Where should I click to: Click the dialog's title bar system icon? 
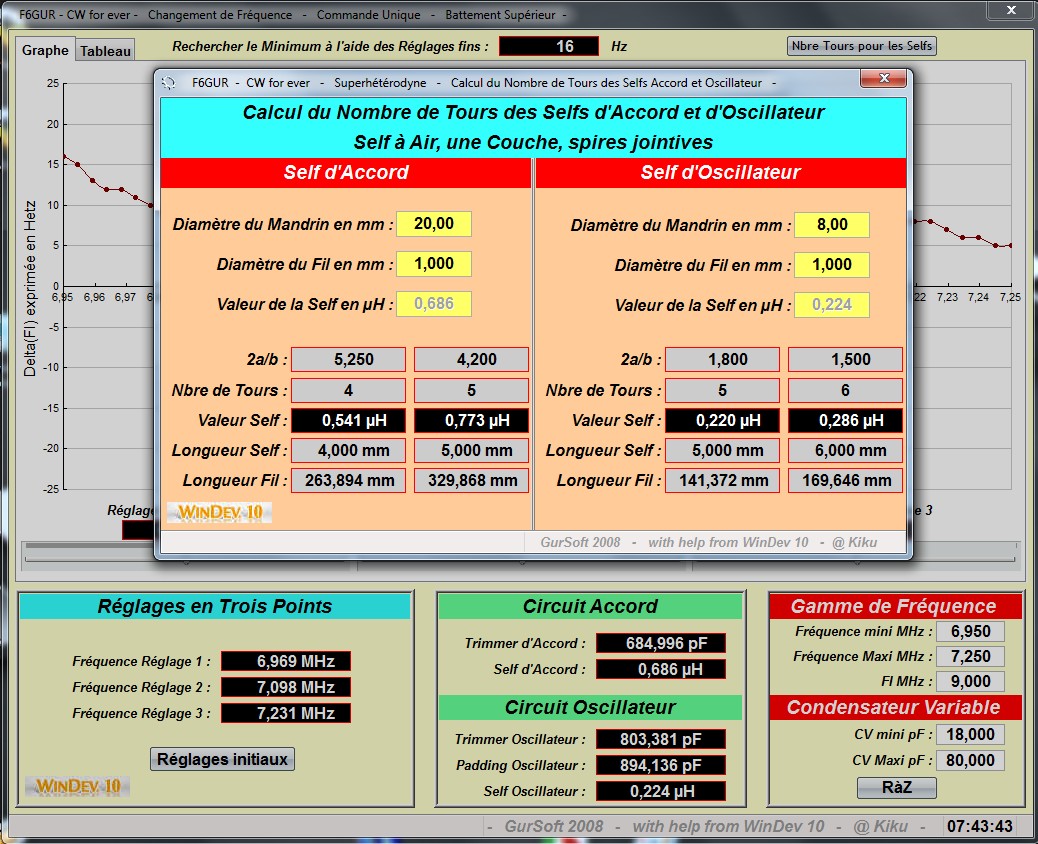pyautogui.click(x=169, y=82)
